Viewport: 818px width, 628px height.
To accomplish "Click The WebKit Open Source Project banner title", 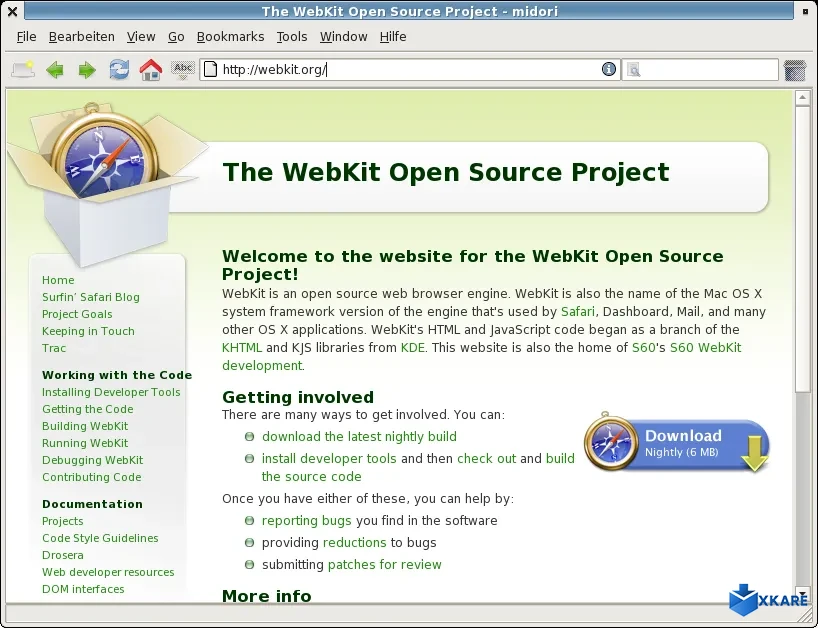I will click(x=446, y=172).
